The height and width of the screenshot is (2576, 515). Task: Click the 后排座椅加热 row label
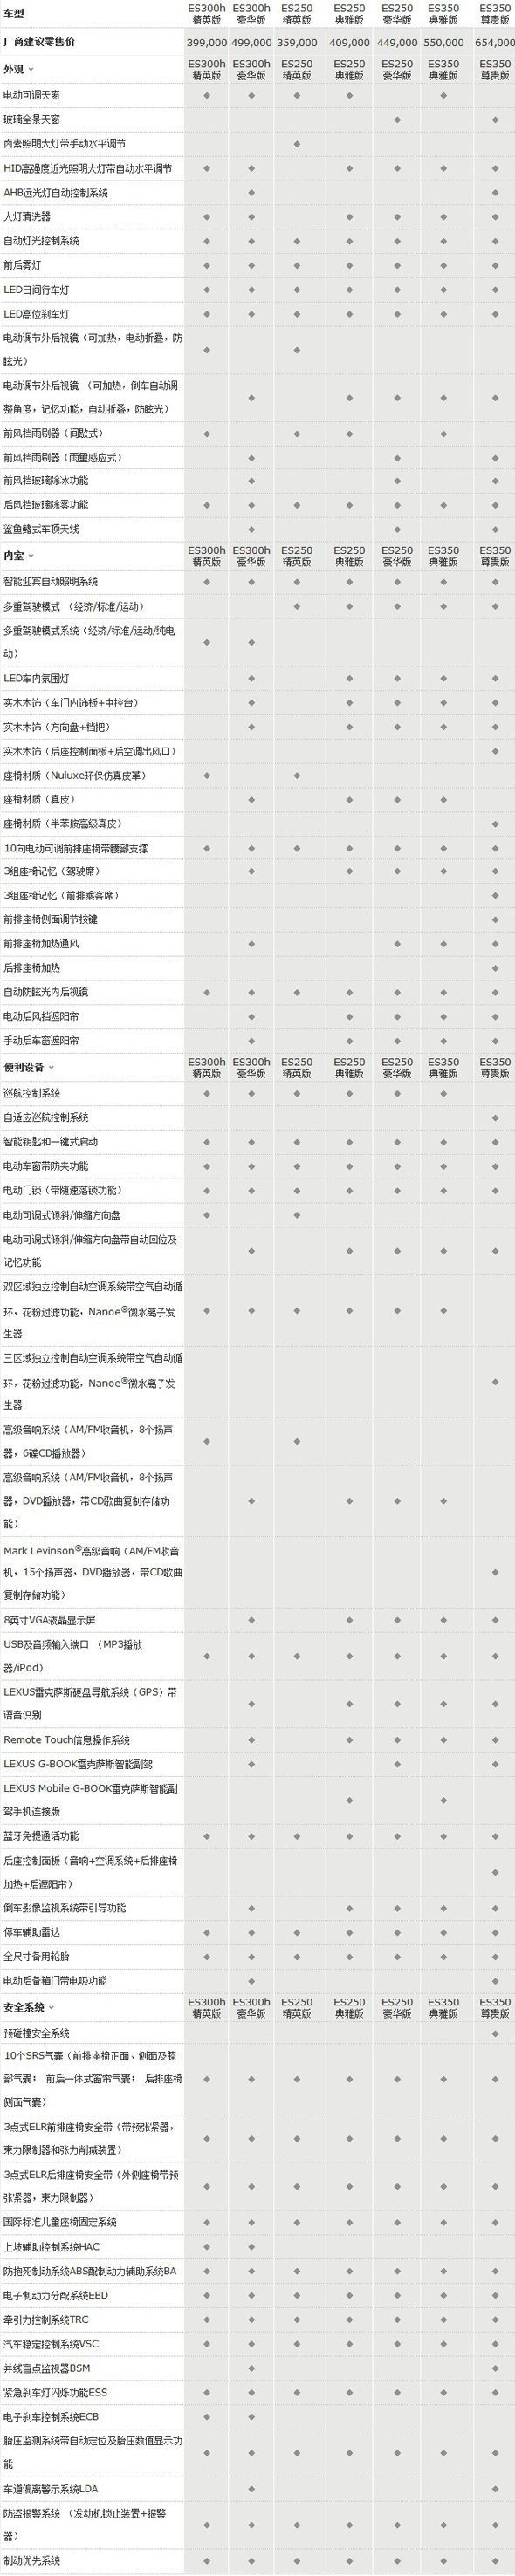coord(31,968)
